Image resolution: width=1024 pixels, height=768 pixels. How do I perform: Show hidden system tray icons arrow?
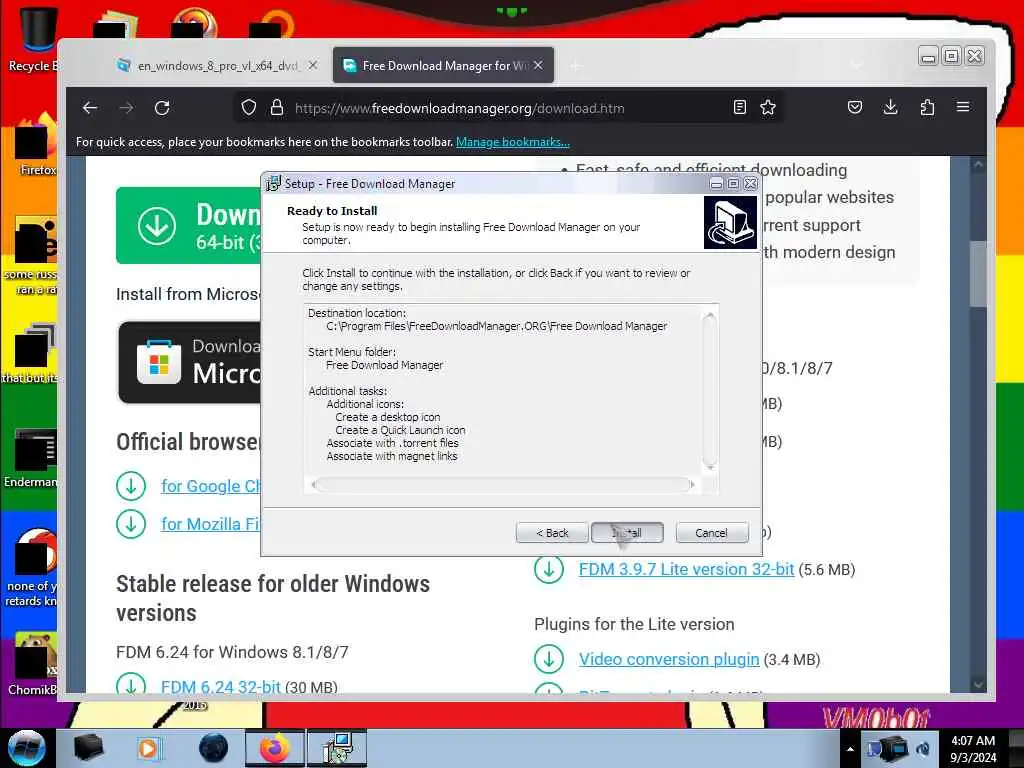coord(850,748)
